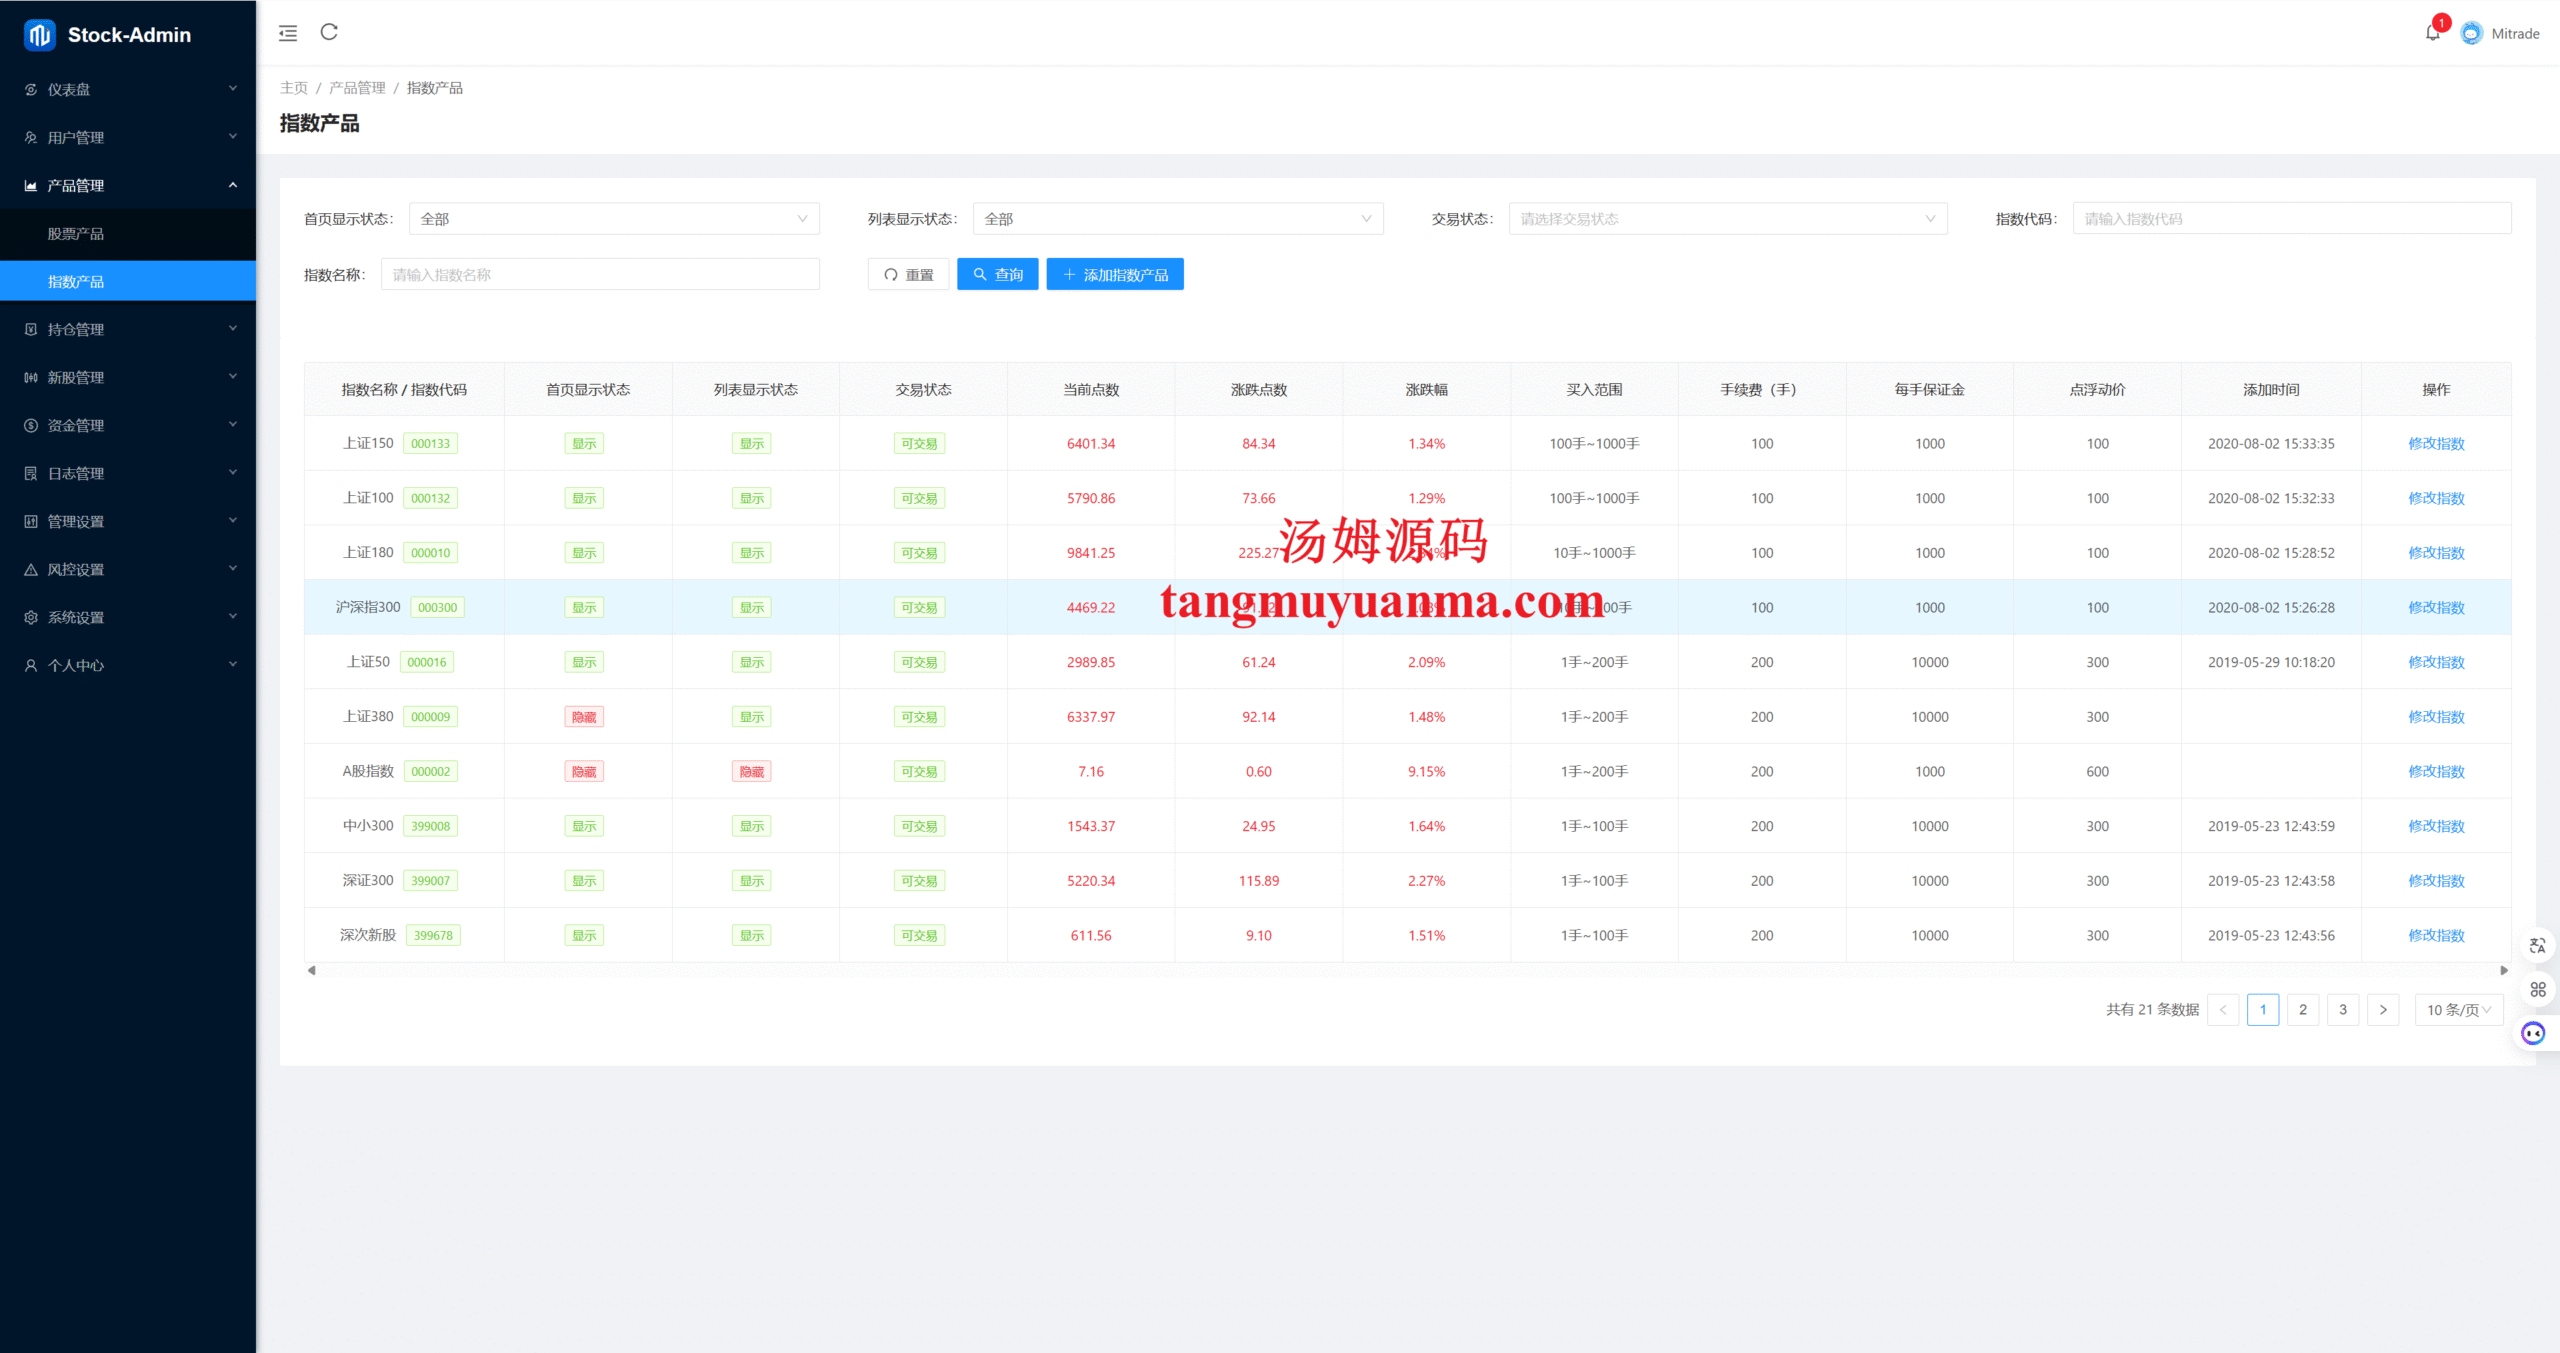Click the horizontal table scrollbar right arrow
The height and width of the screenshot is (1353, 2560).
pos(2503,970)
